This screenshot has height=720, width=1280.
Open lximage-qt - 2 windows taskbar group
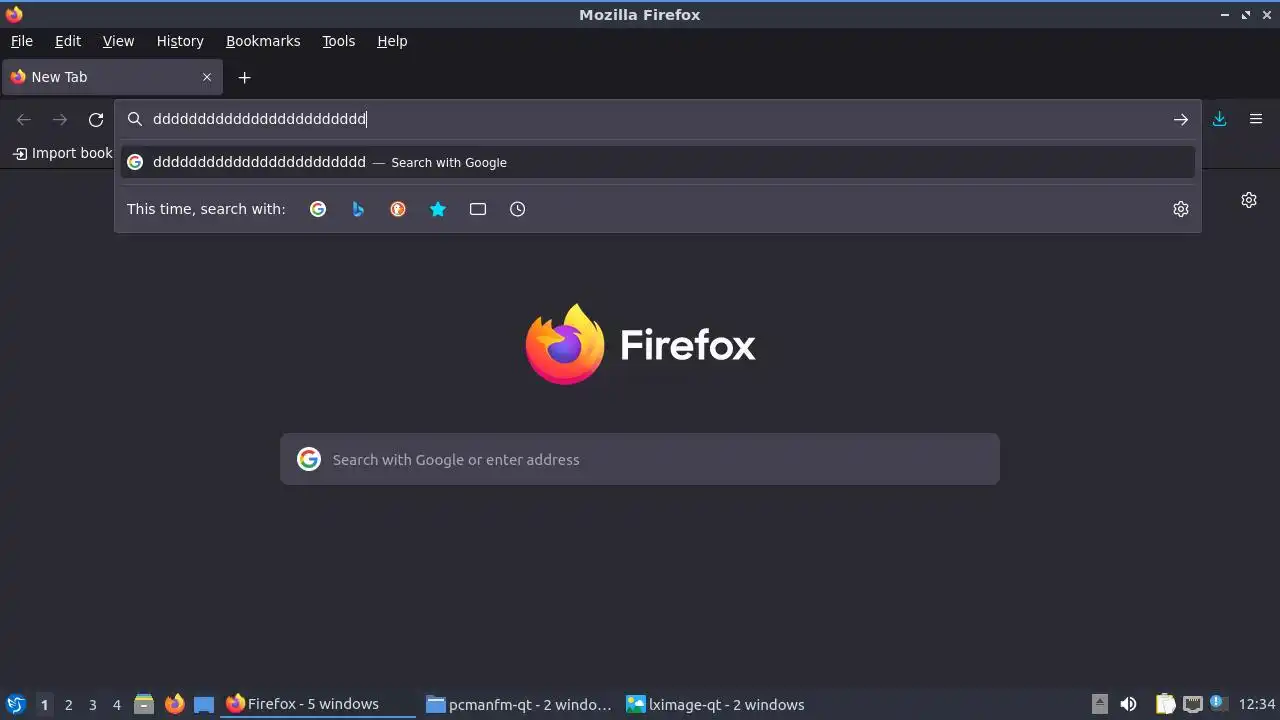click(718, 704)
